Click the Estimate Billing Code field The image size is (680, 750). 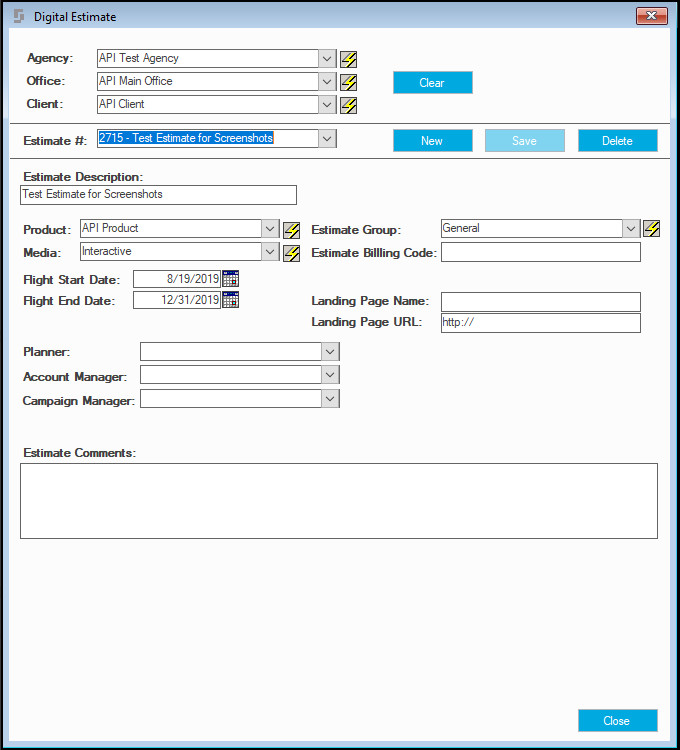(541, 252)
